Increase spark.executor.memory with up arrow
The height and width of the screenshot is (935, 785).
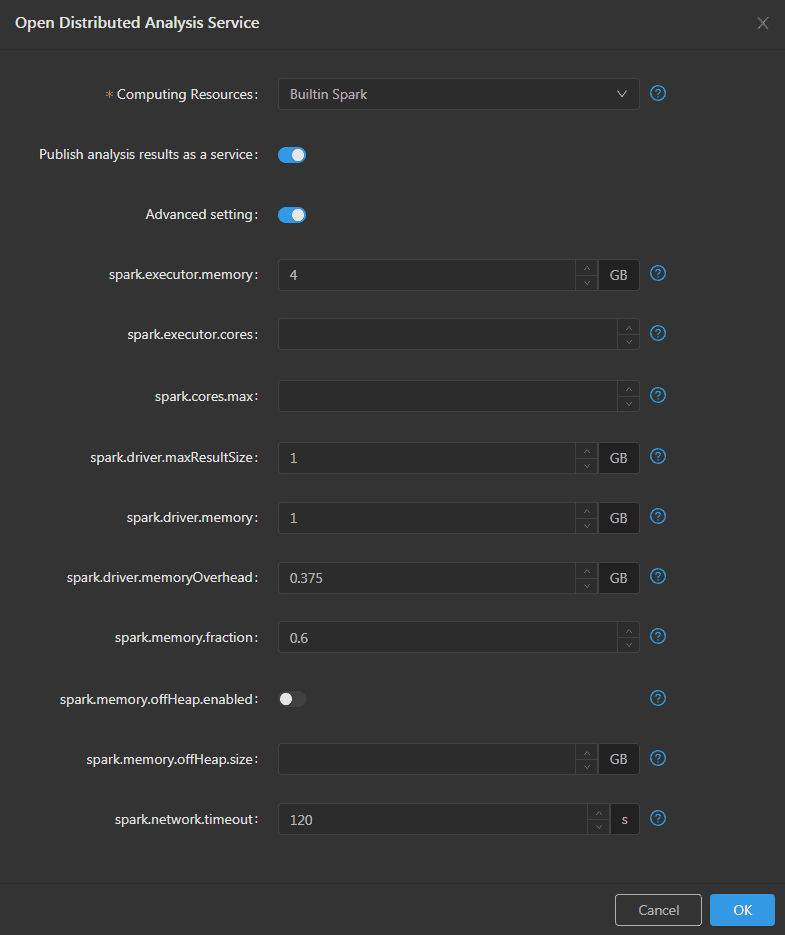click(586, 267)
